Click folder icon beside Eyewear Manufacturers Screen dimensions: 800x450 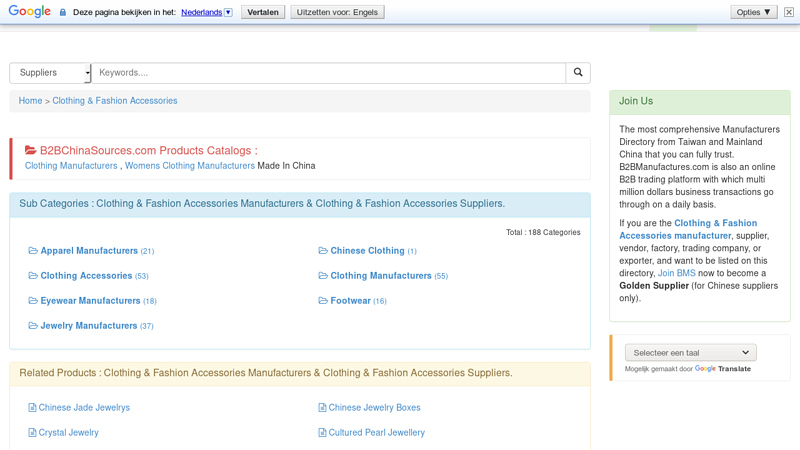click(x=33, y=301)
